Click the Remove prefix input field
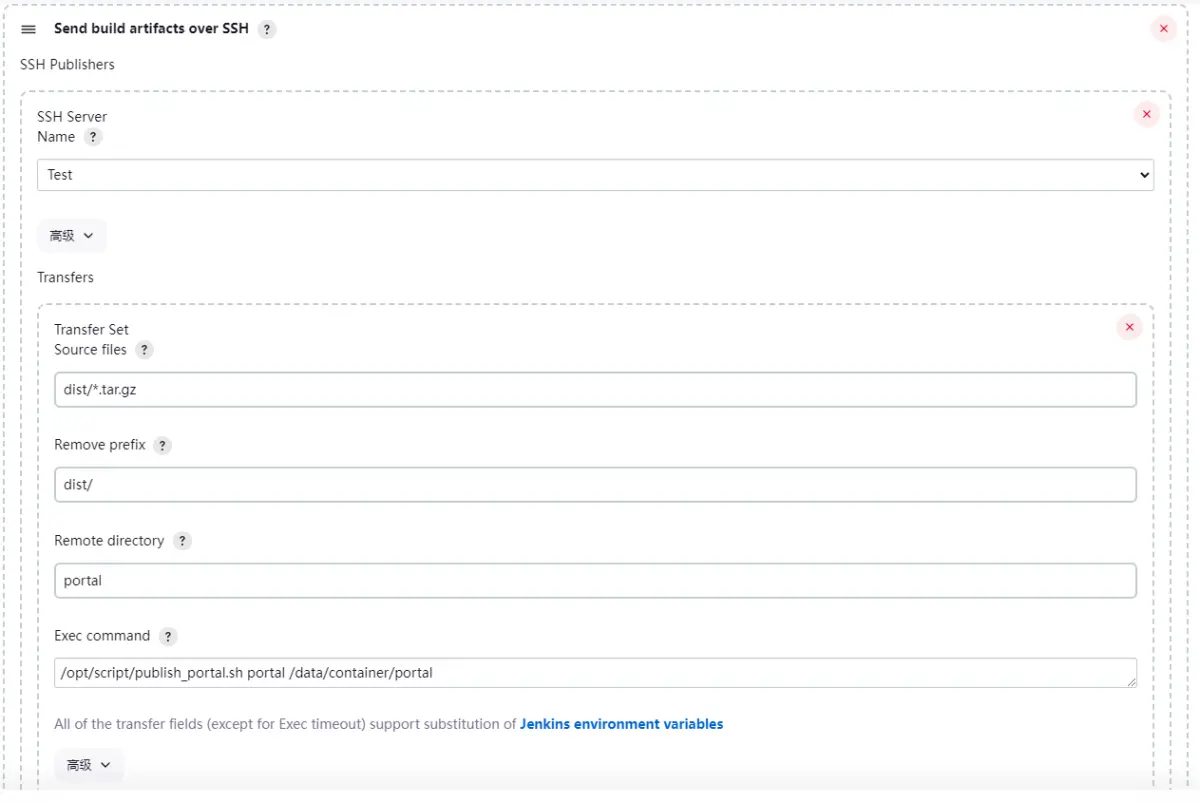 595,485
